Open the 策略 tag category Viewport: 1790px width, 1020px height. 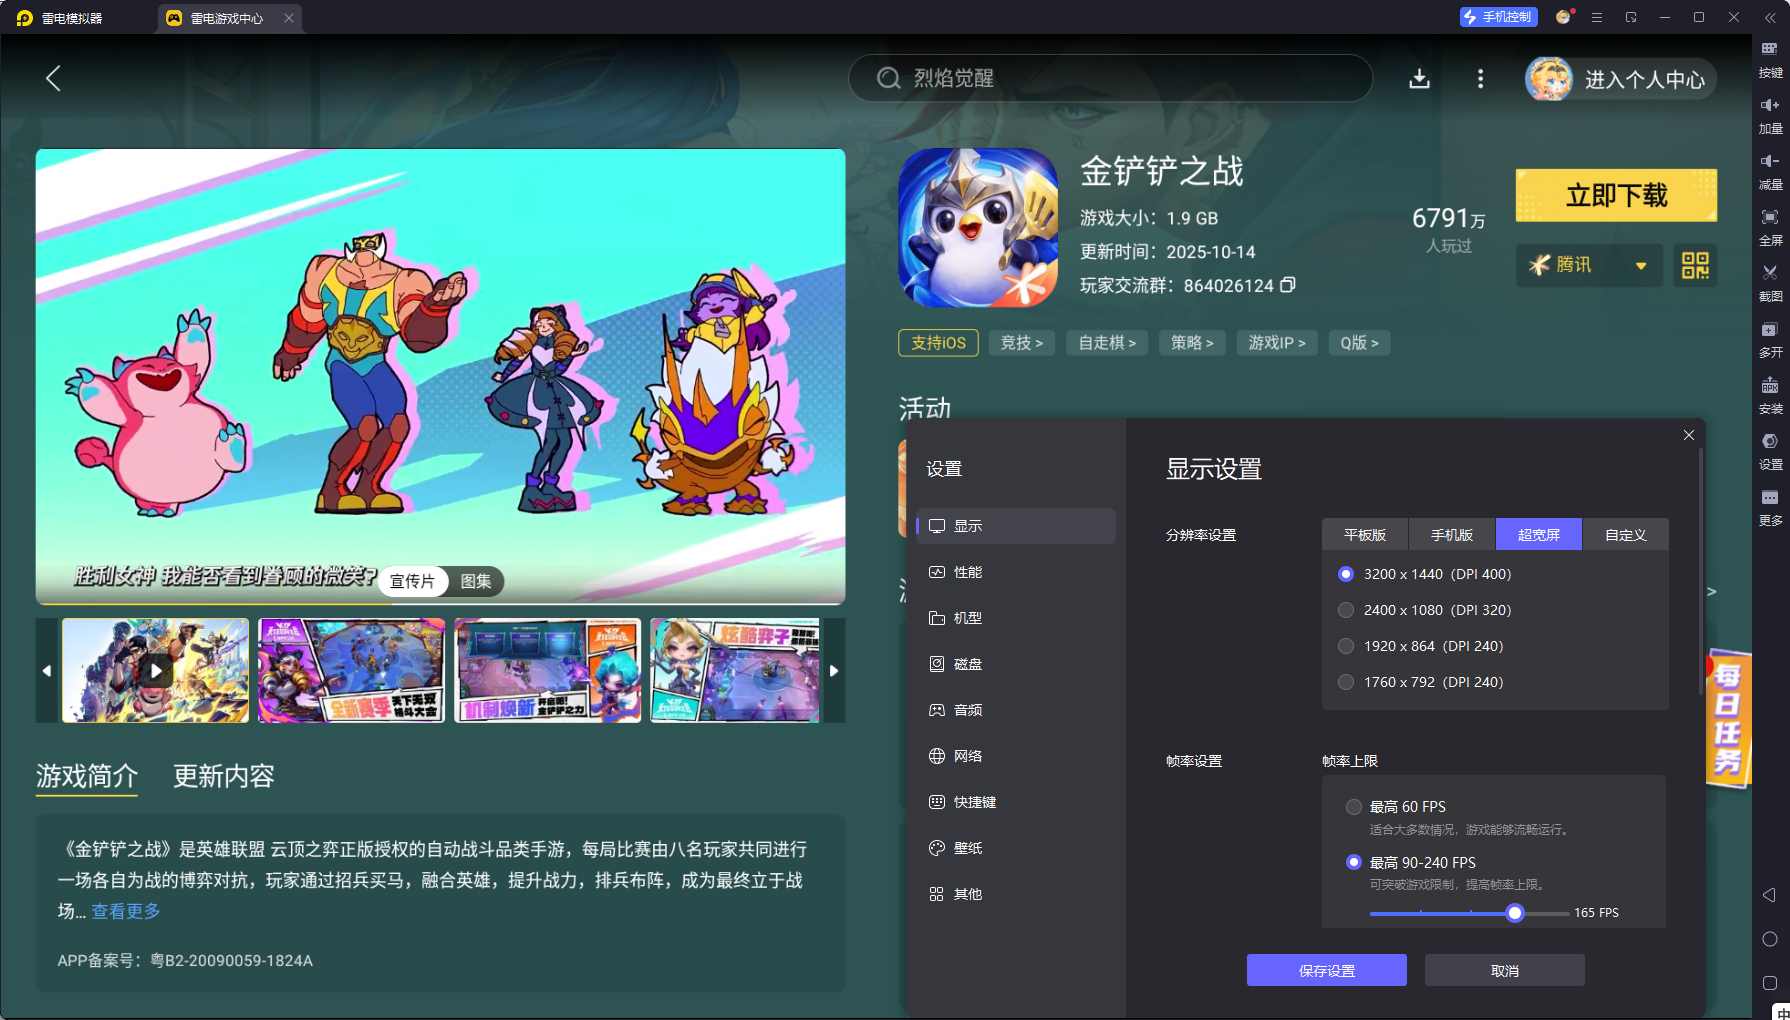pyautogui.click(x=1193, y=343)
